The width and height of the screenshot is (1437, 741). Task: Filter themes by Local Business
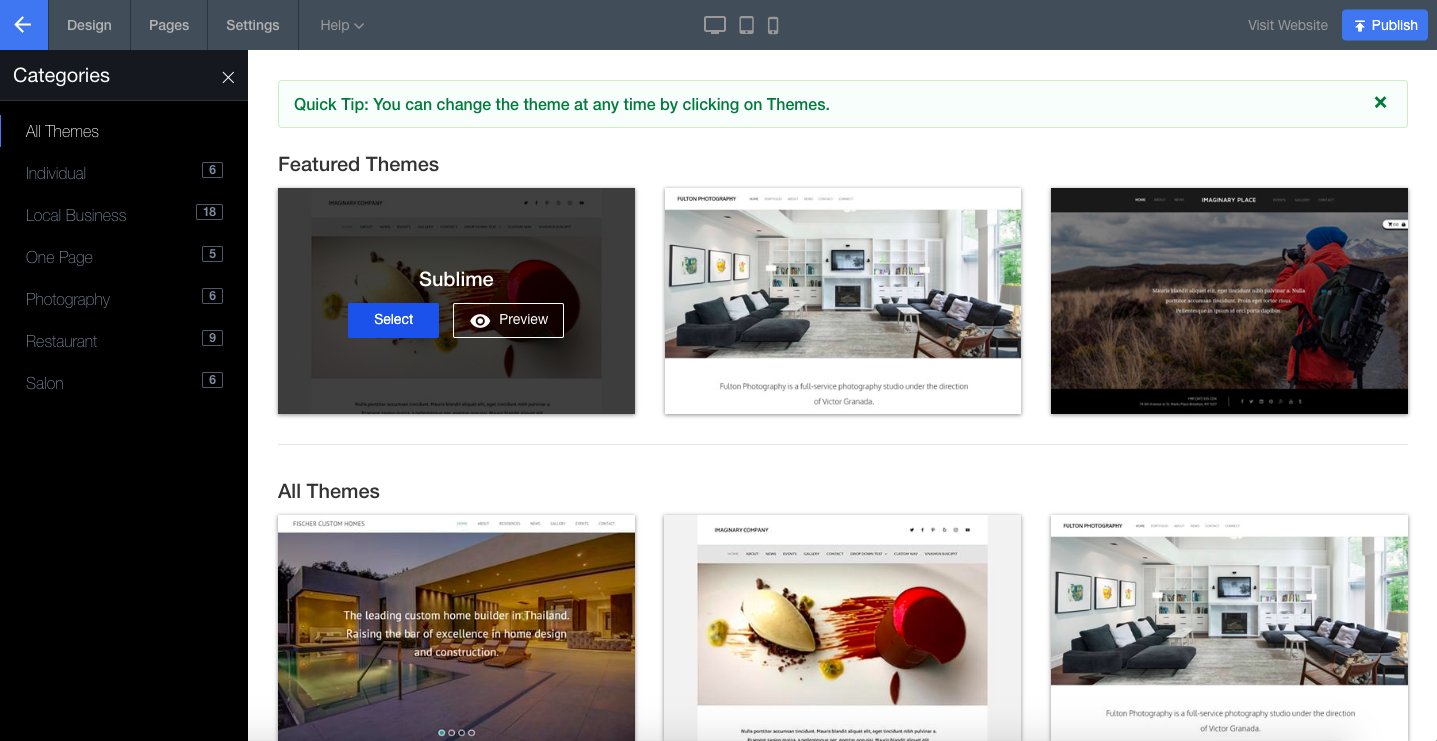click(x=76, y=215)
